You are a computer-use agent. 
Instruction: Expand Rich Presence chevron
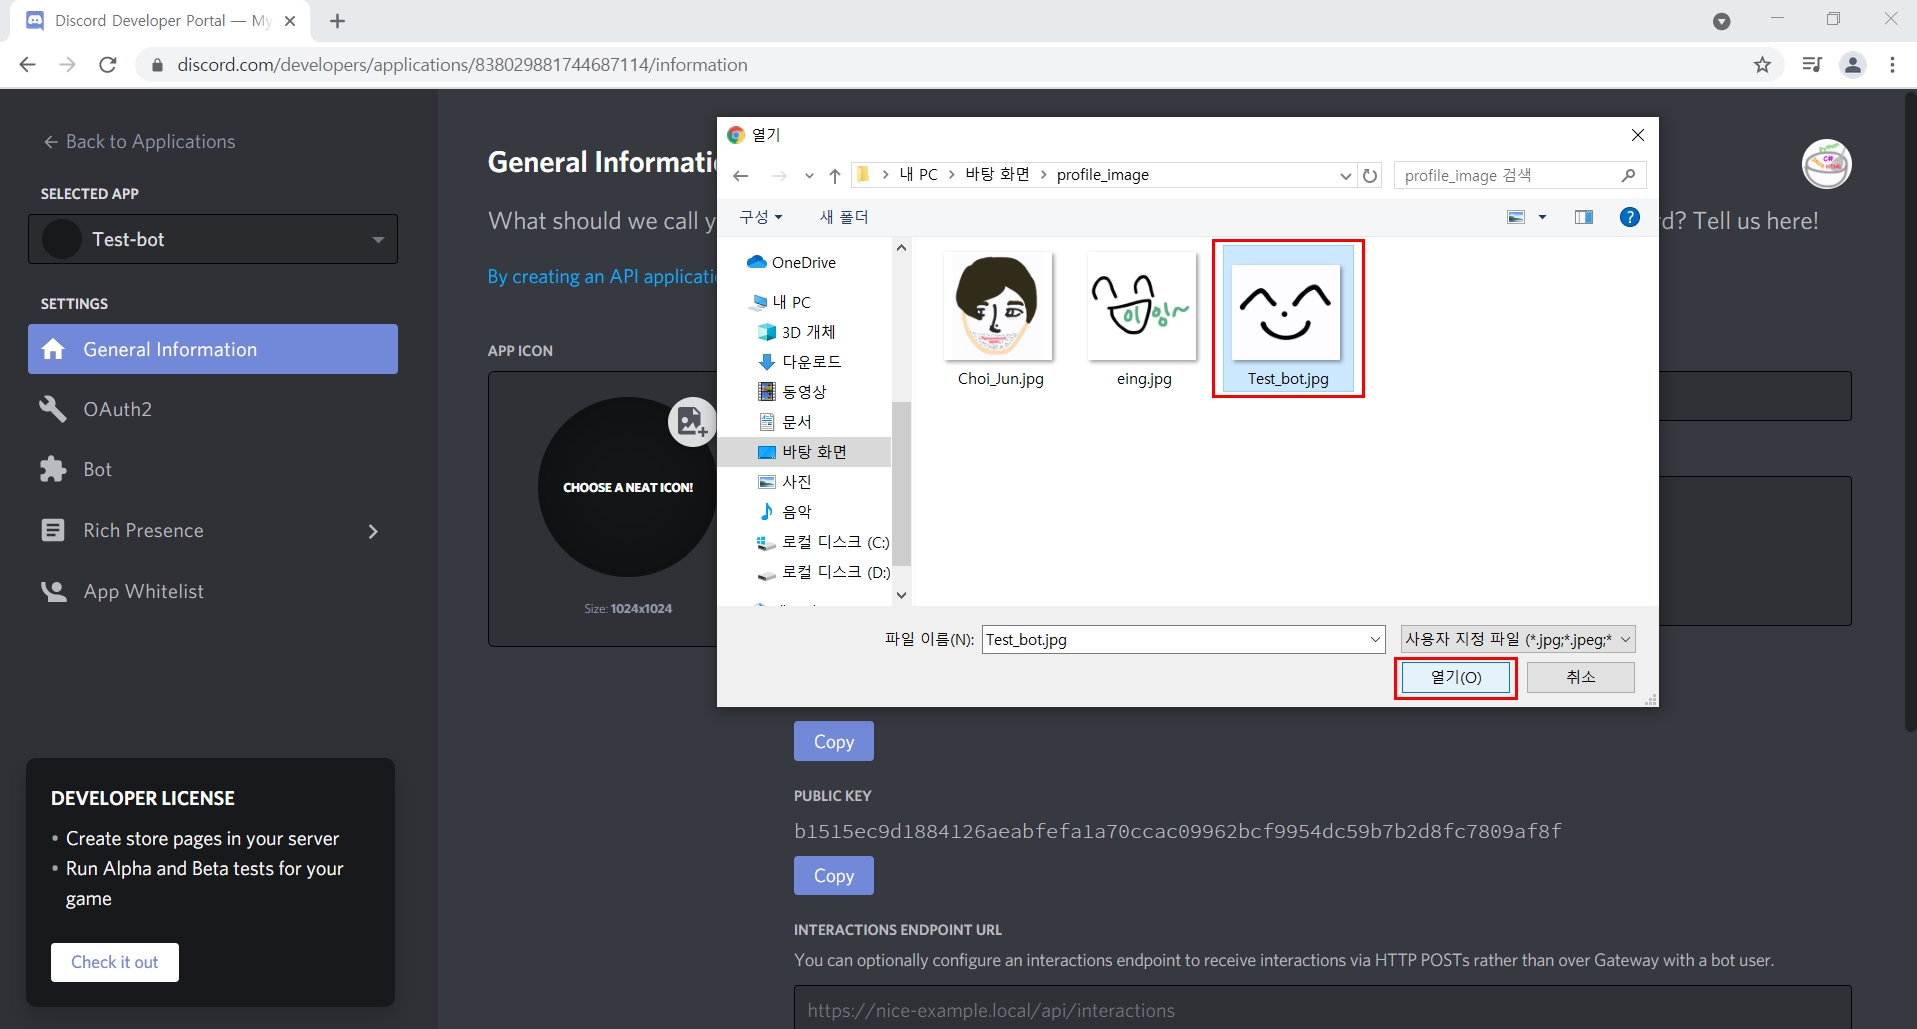(373, 531)
